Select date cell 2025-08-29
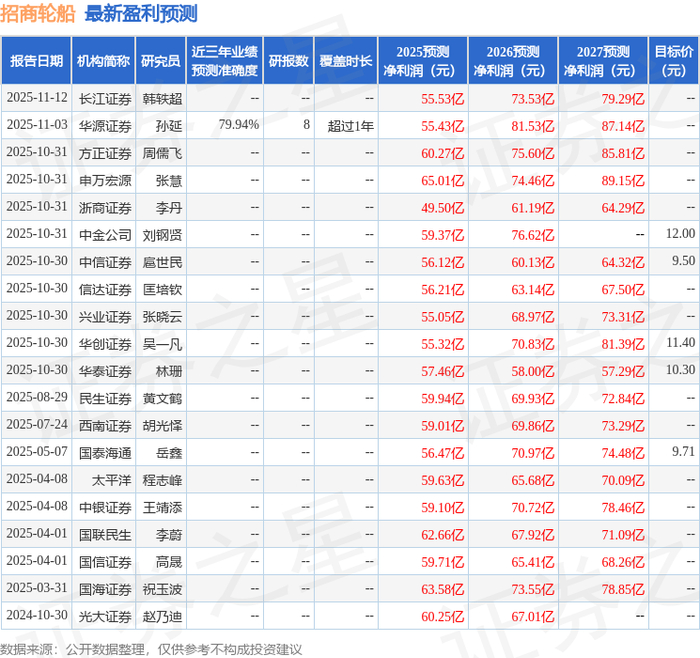 (37, 397)
